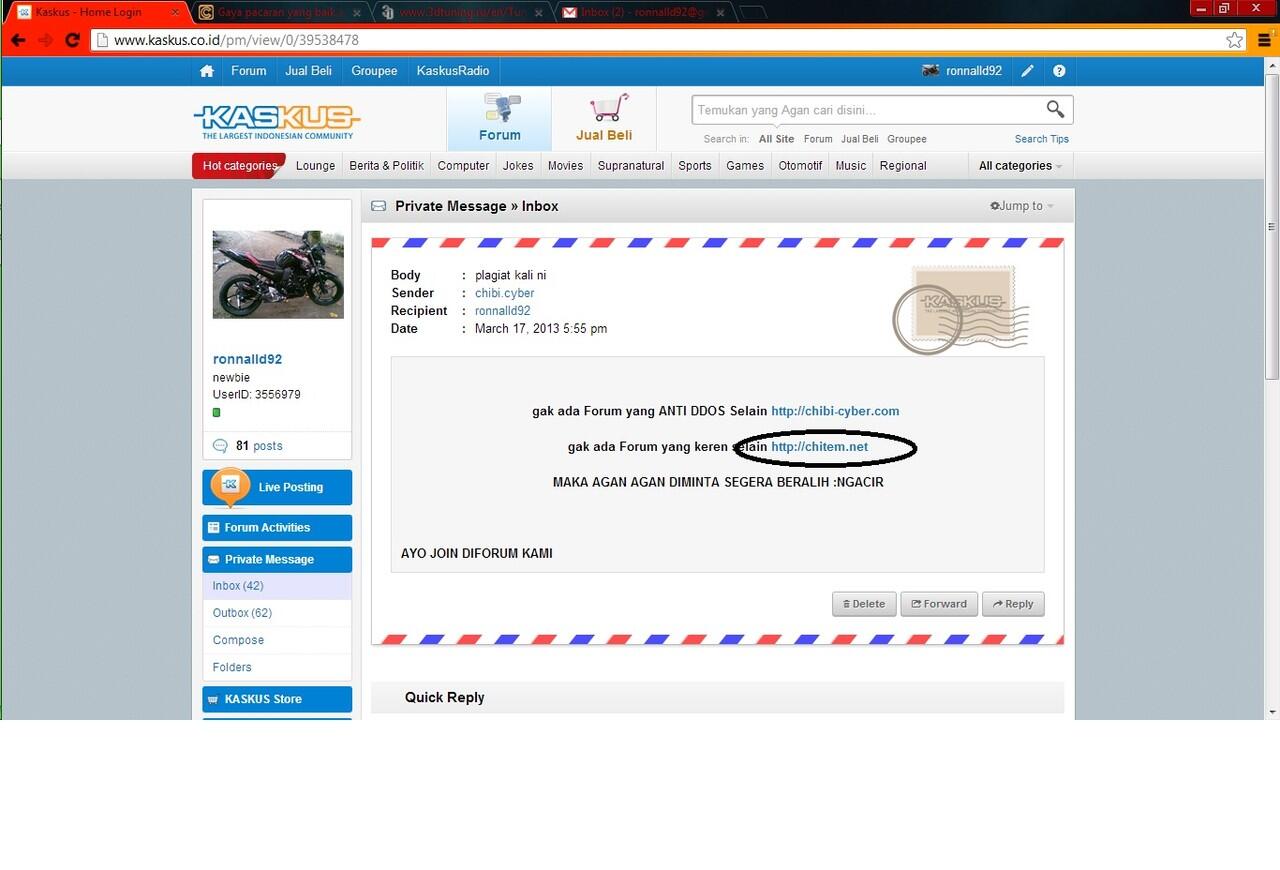Open the Sports category
This screenshot has width=1280, height=870.
click(694, 166)
